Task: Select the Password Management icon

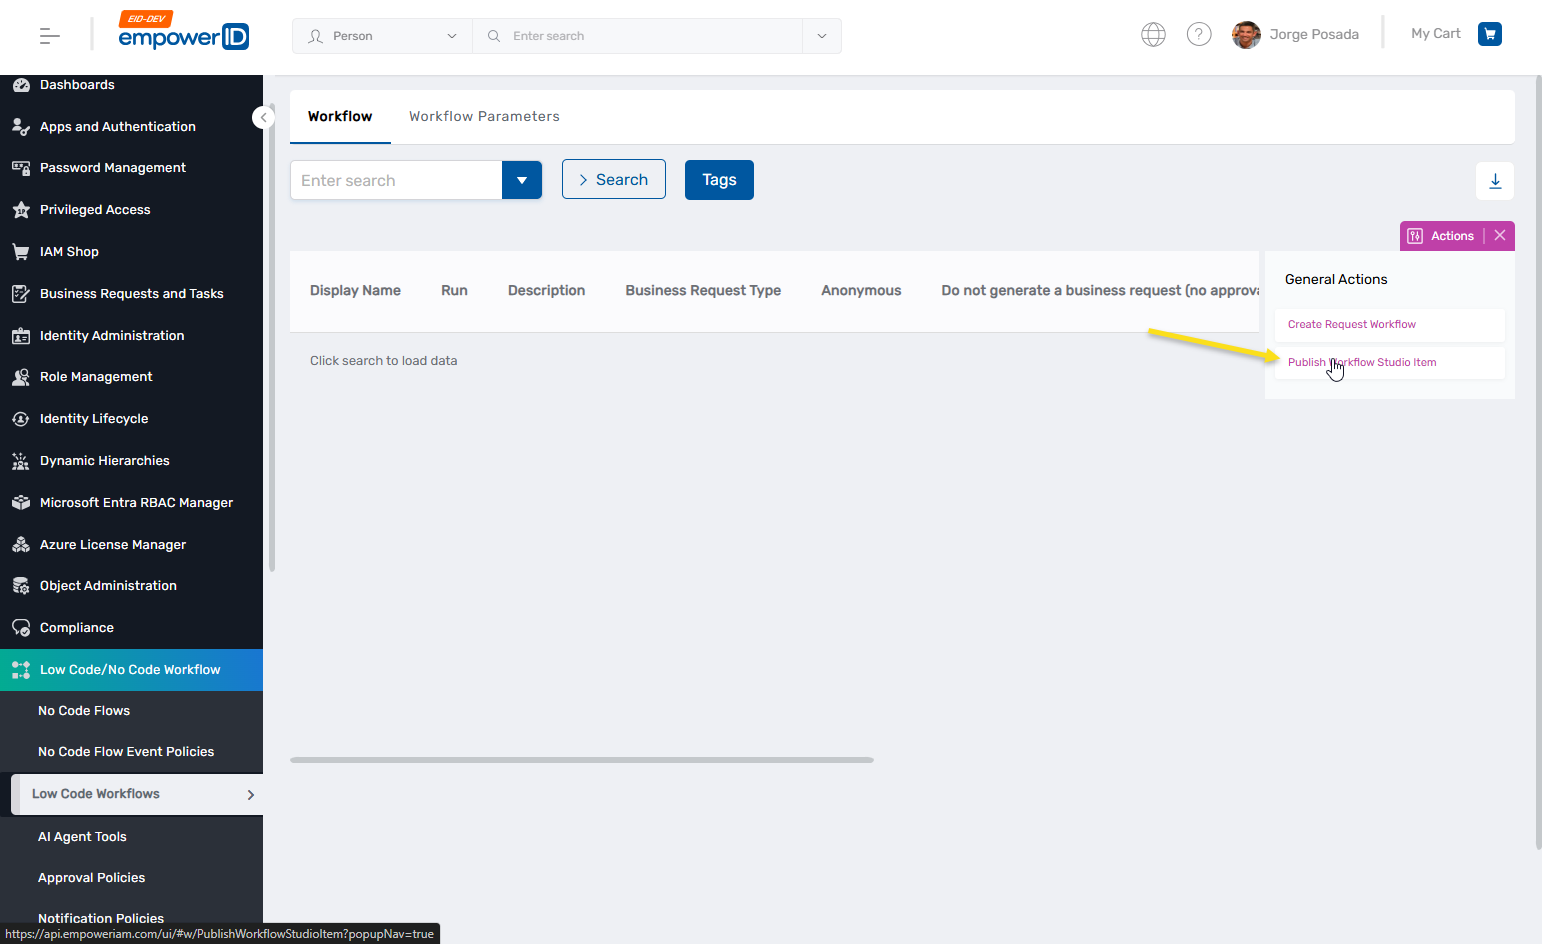Action: 22,167
